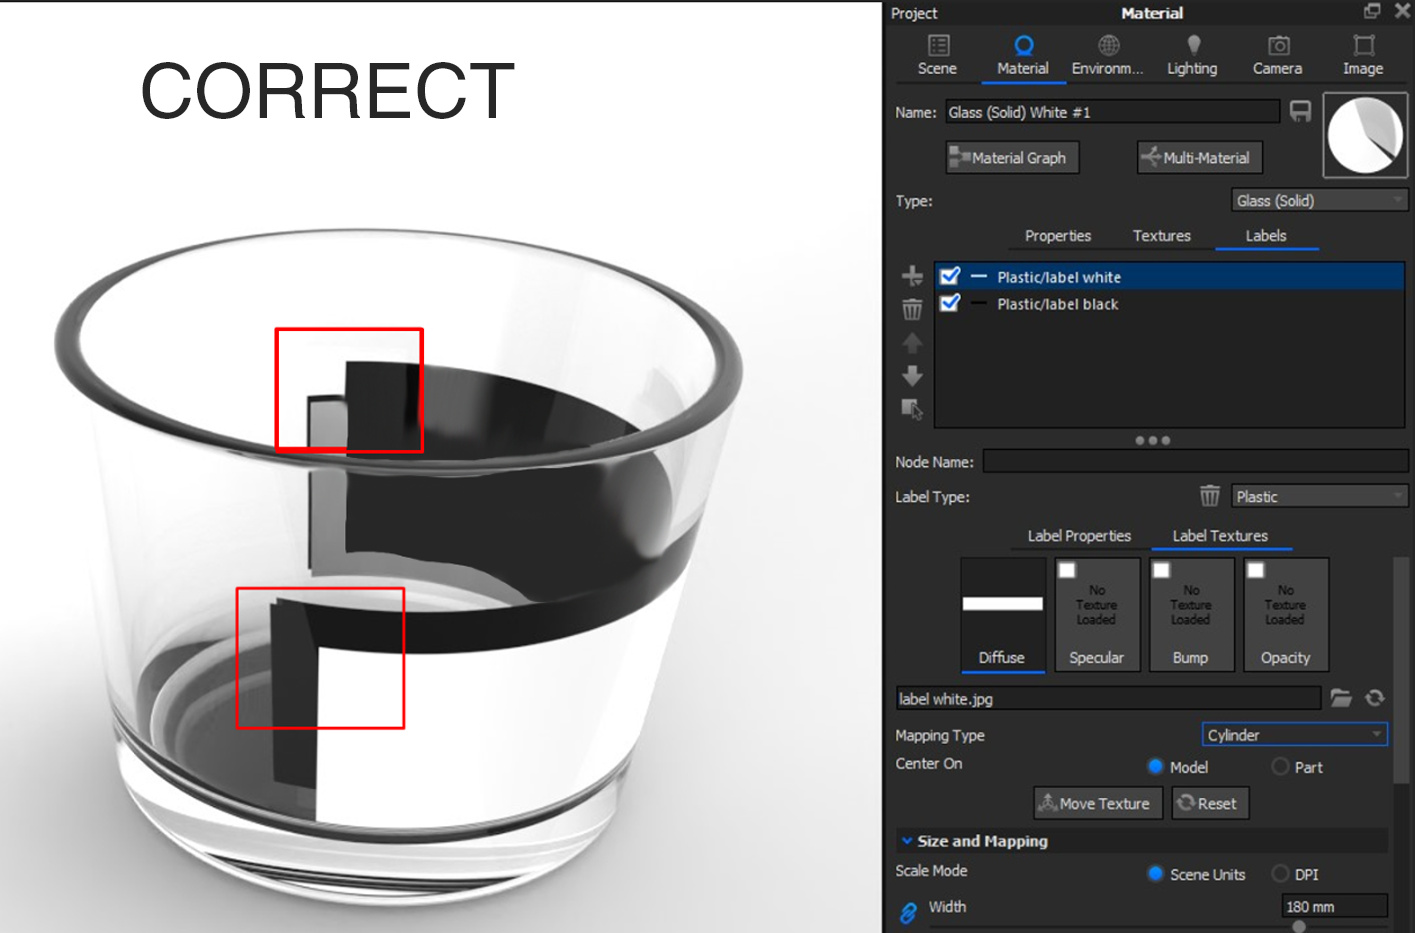Click the Material Graph button
Viewport: 1415px width, 933px height.
coord(1012,157)
